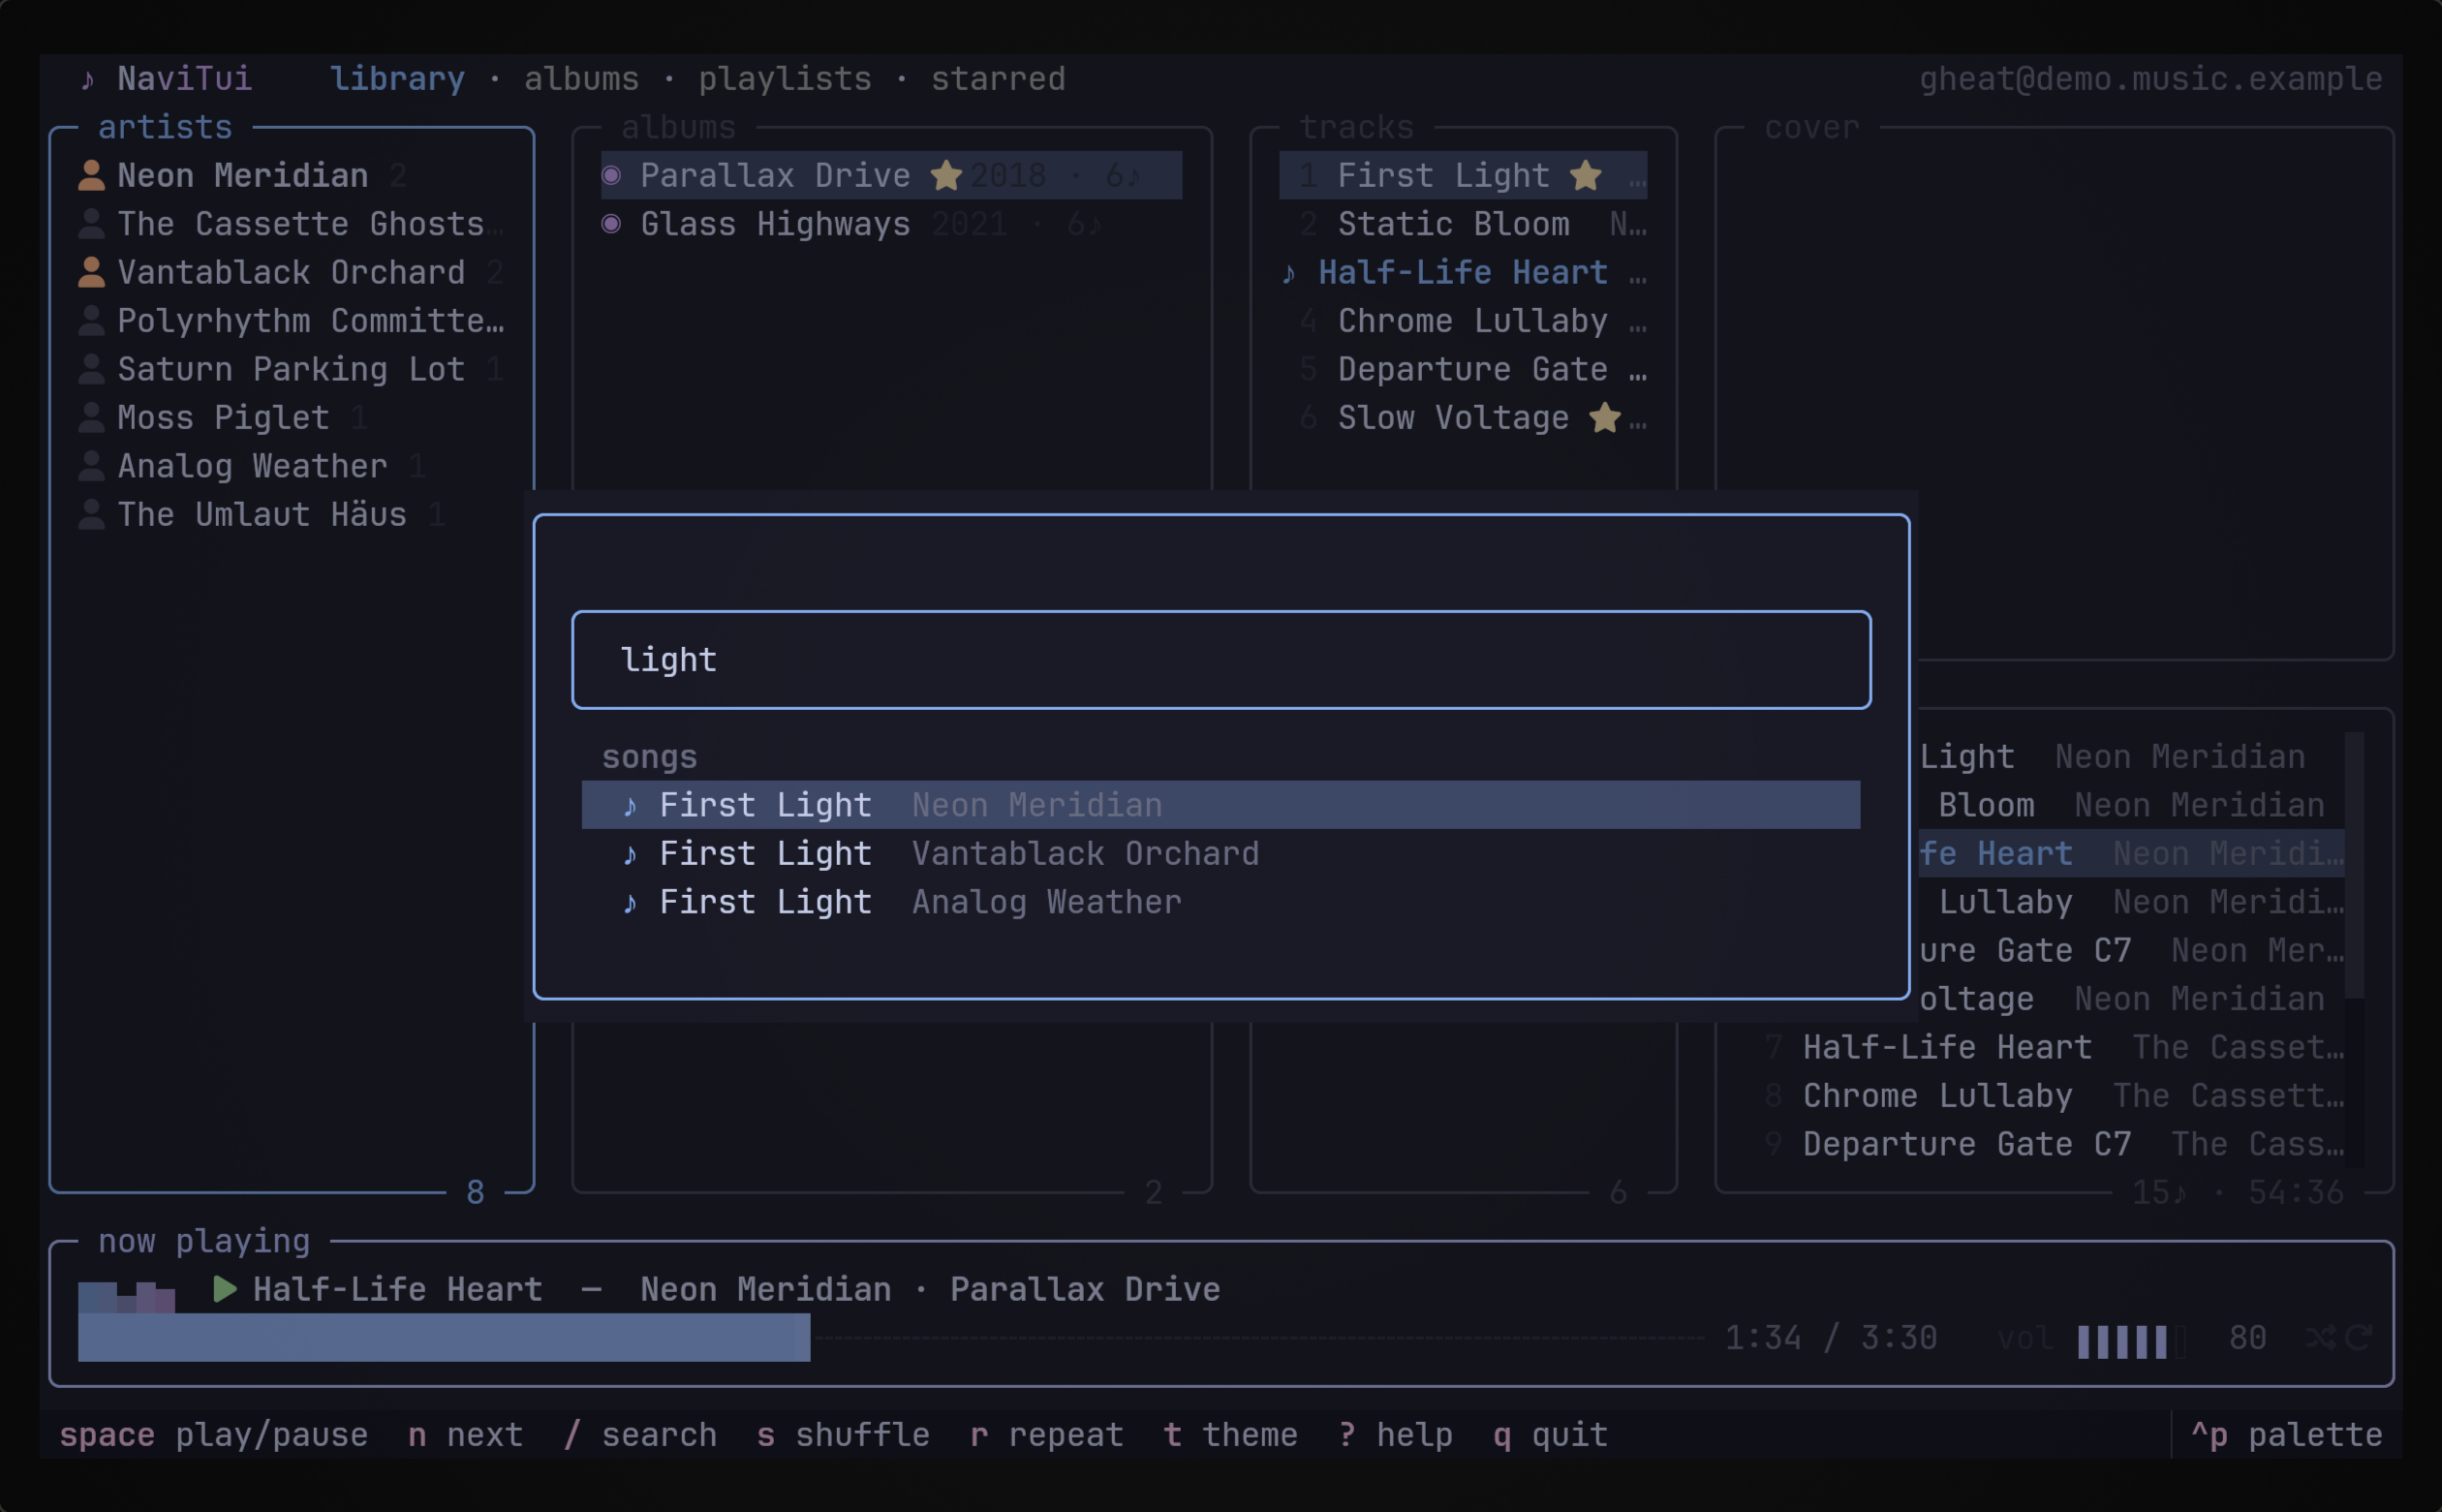2442x1512 pixels.
Task: Click the person icon beside Analog Weather artist
Action: click(91, 466)
